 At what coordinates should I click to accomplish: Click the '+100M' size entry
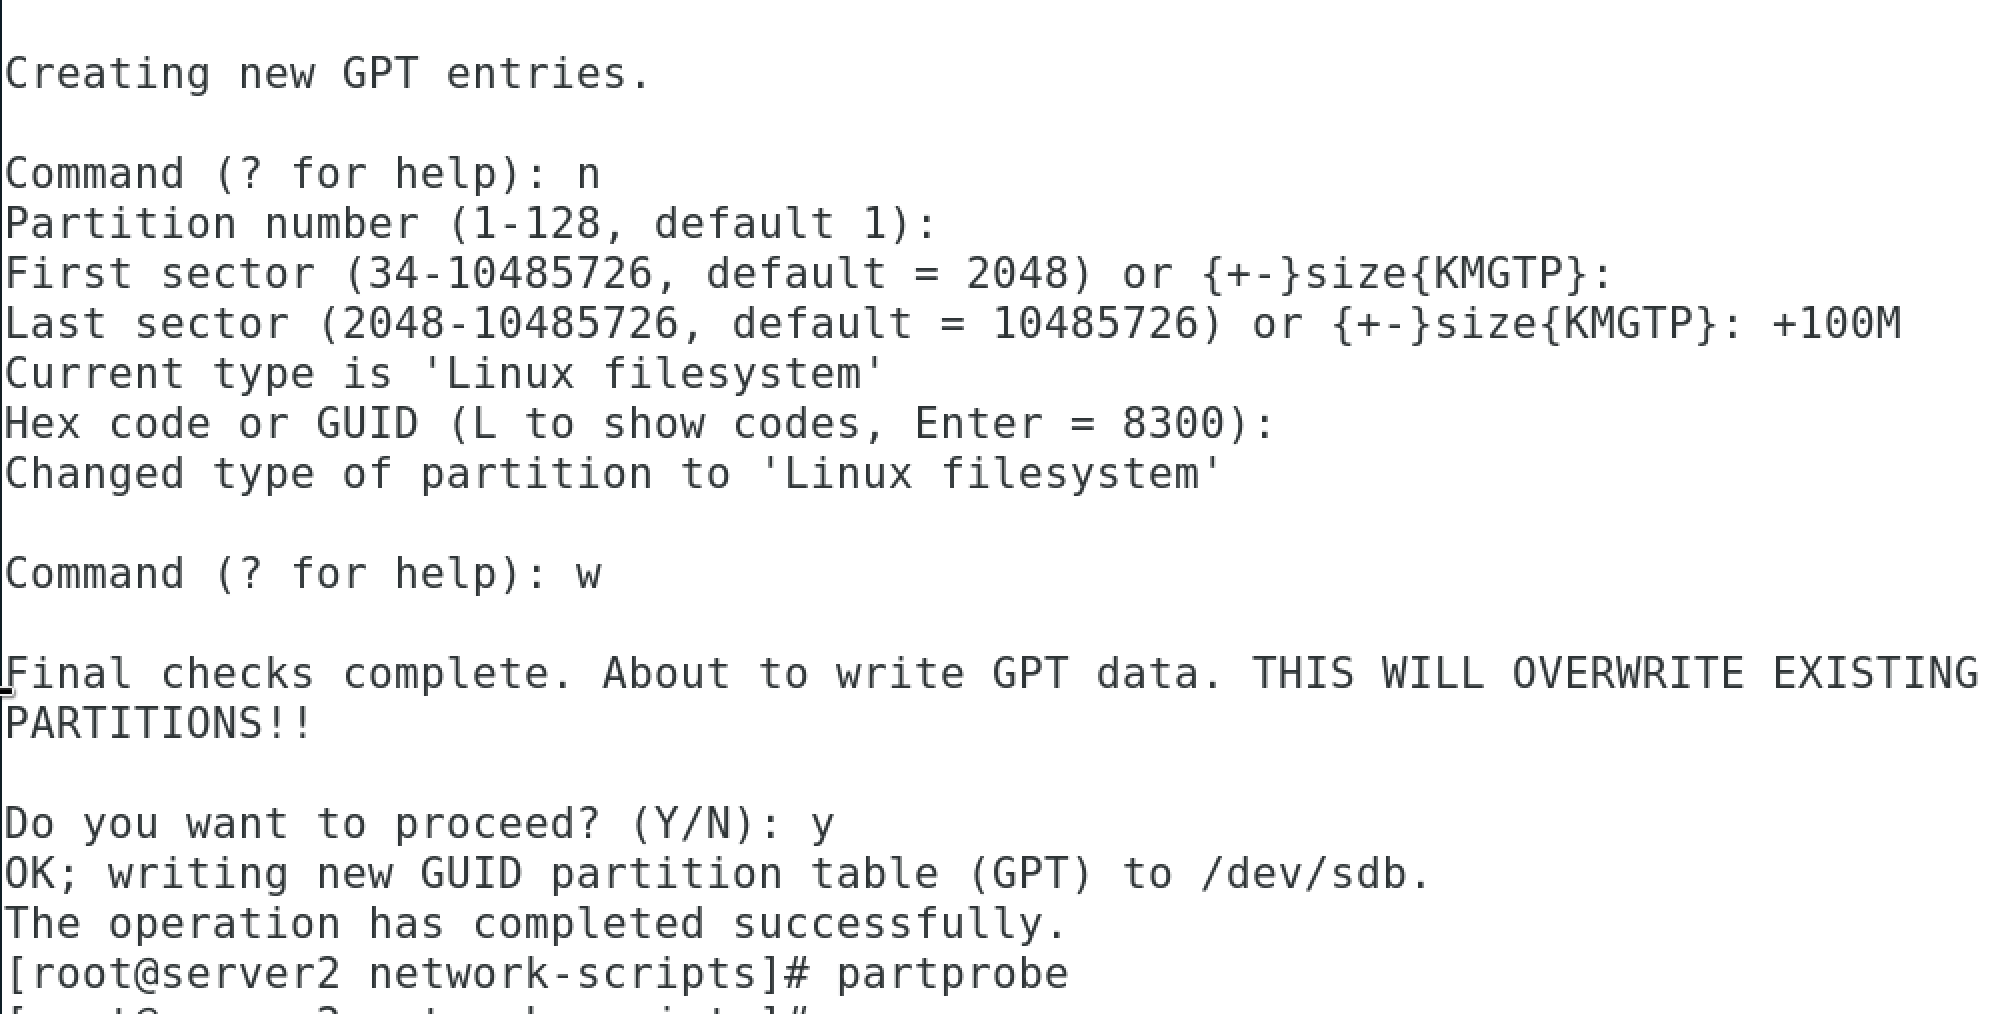1835,323
